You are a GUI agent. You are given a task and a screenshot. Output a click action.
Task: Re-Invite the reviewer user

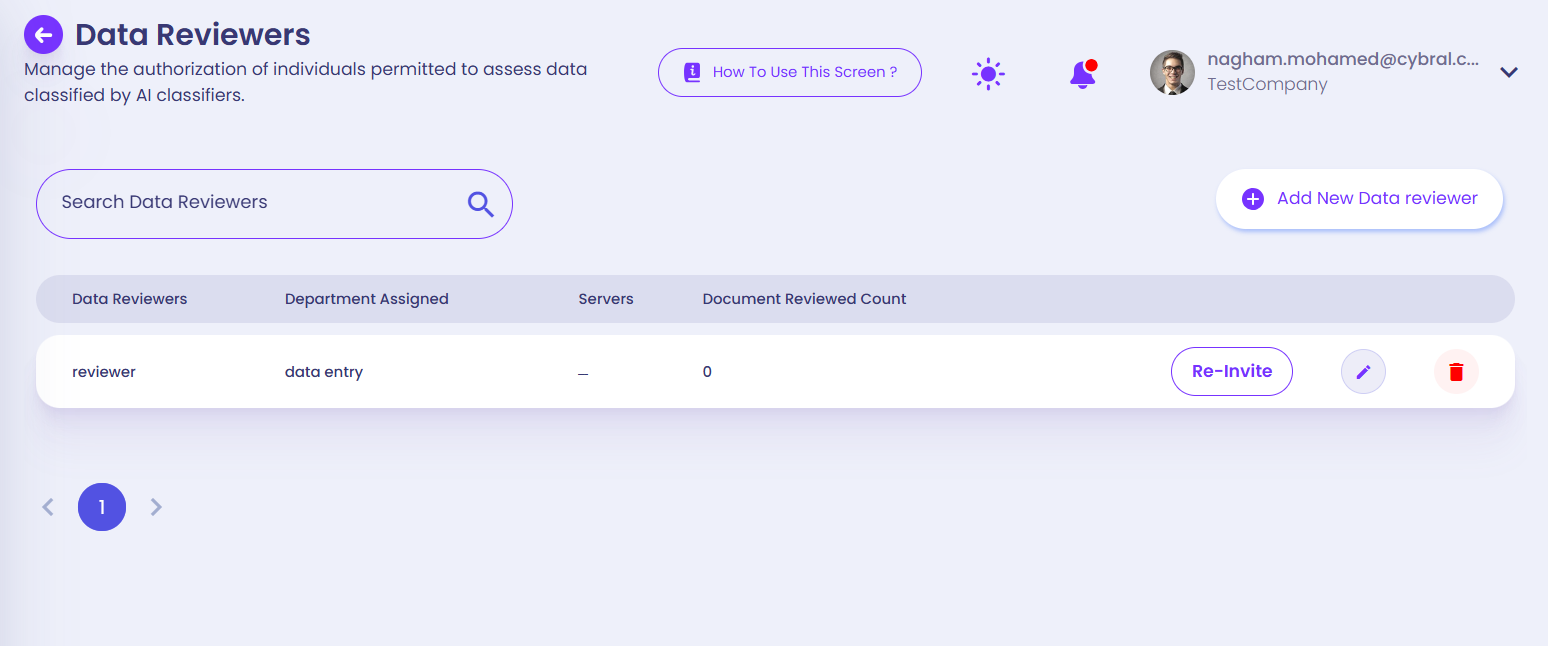tap(1231, 372)
